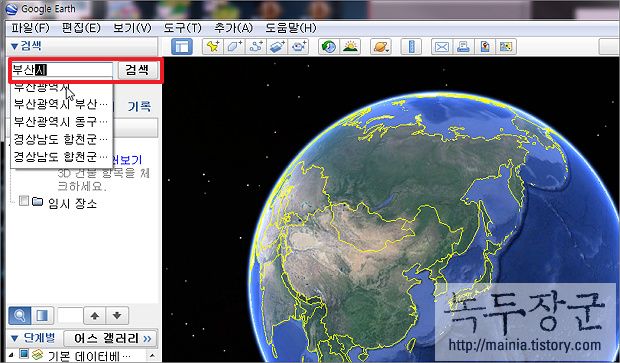Move item up with the up arrow
The width and height of the screenshot is (620, 363).
point(95,315)
